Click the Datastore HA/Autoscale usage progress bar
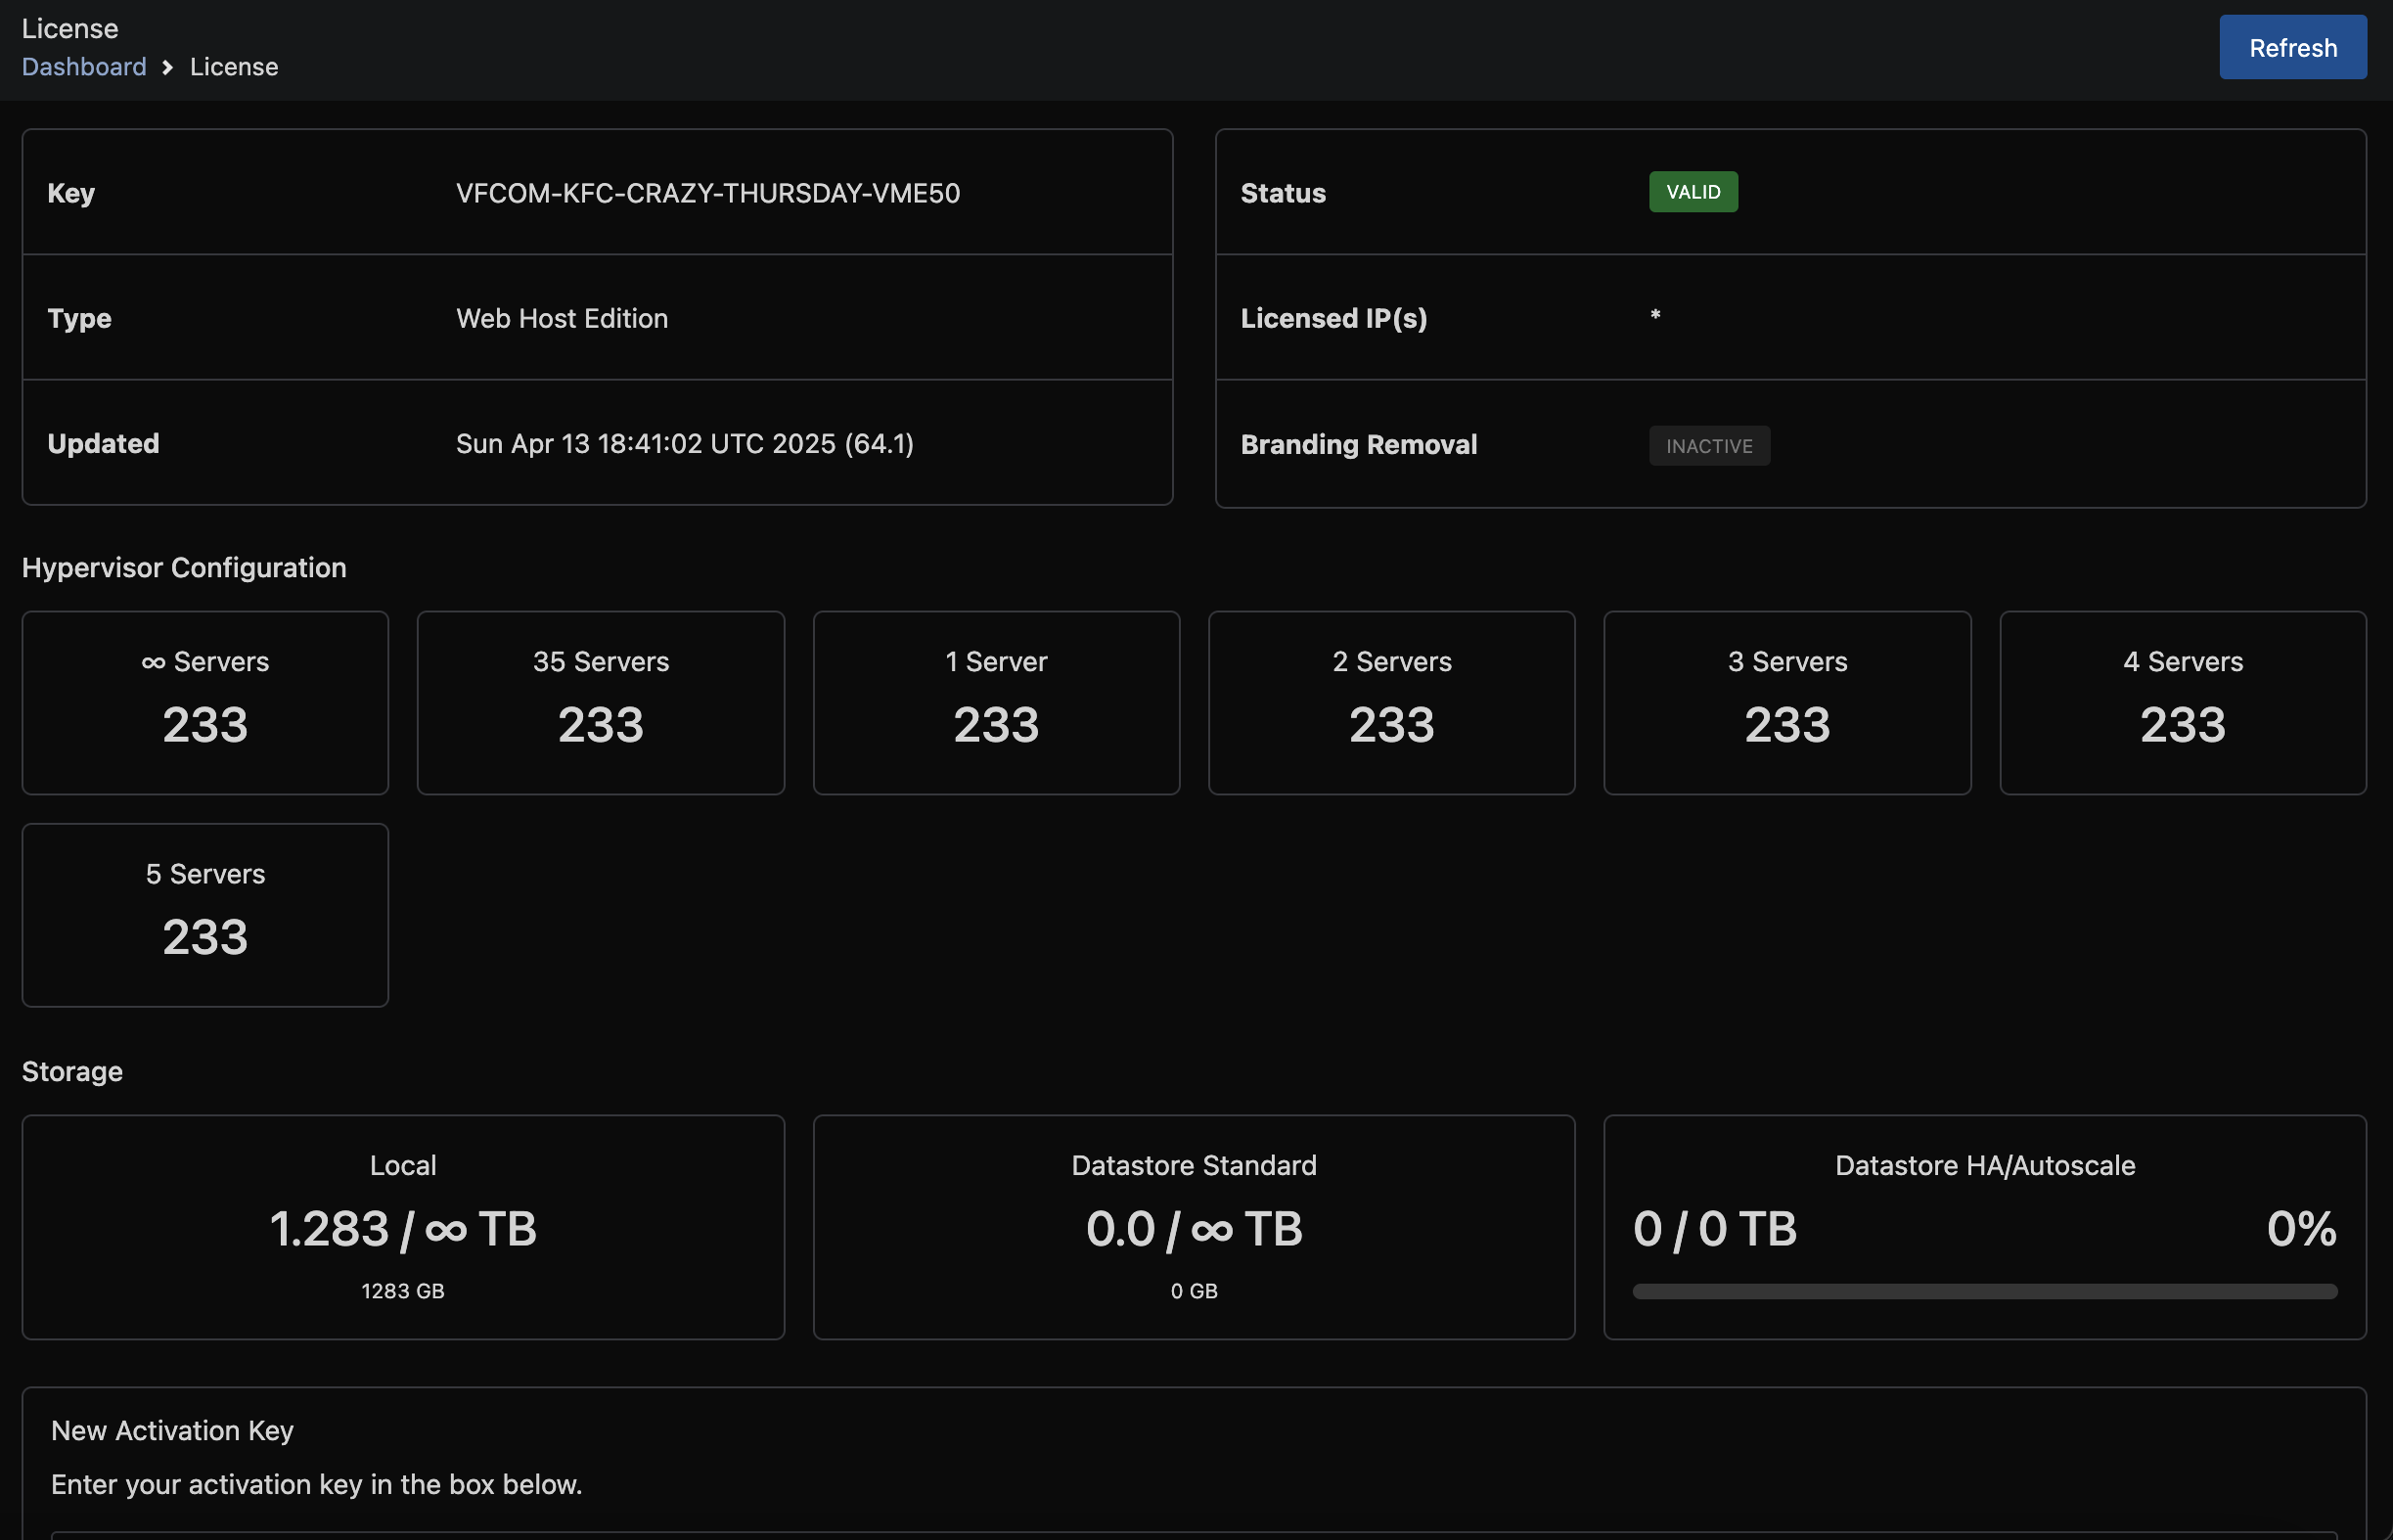 point(1984,1291)
